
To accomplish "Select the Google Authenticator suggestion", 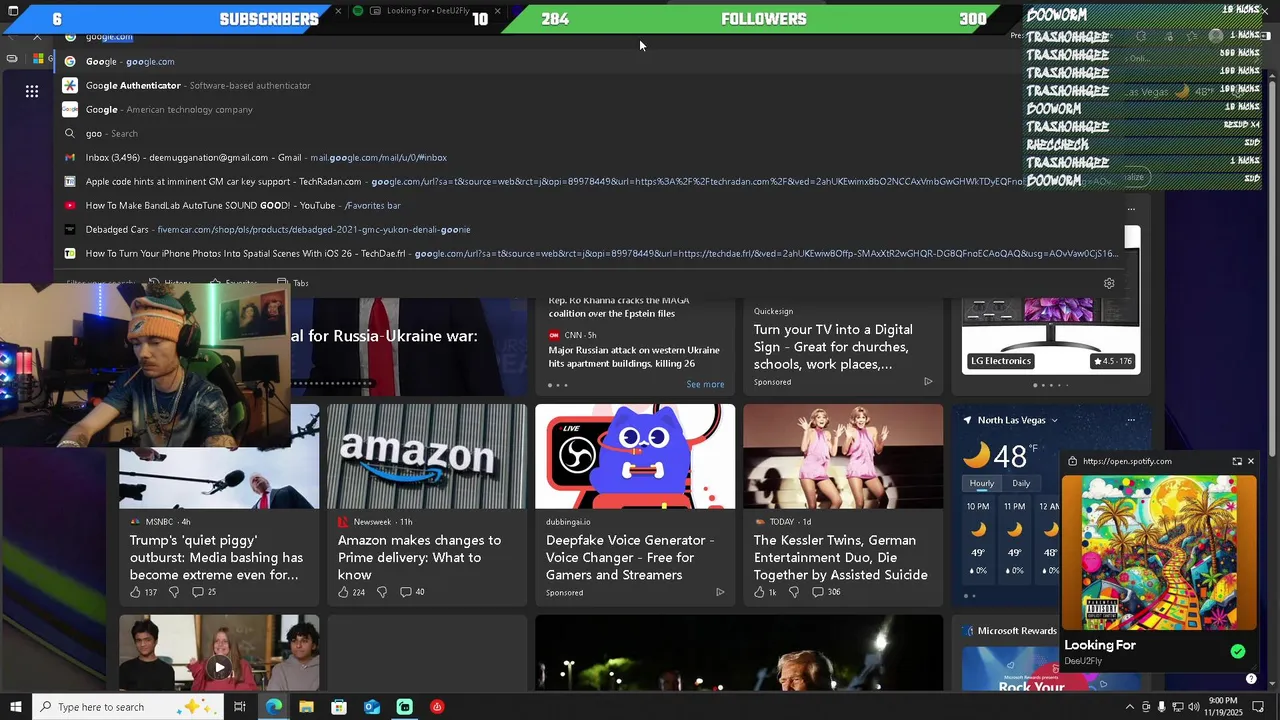I will point(590,85).
